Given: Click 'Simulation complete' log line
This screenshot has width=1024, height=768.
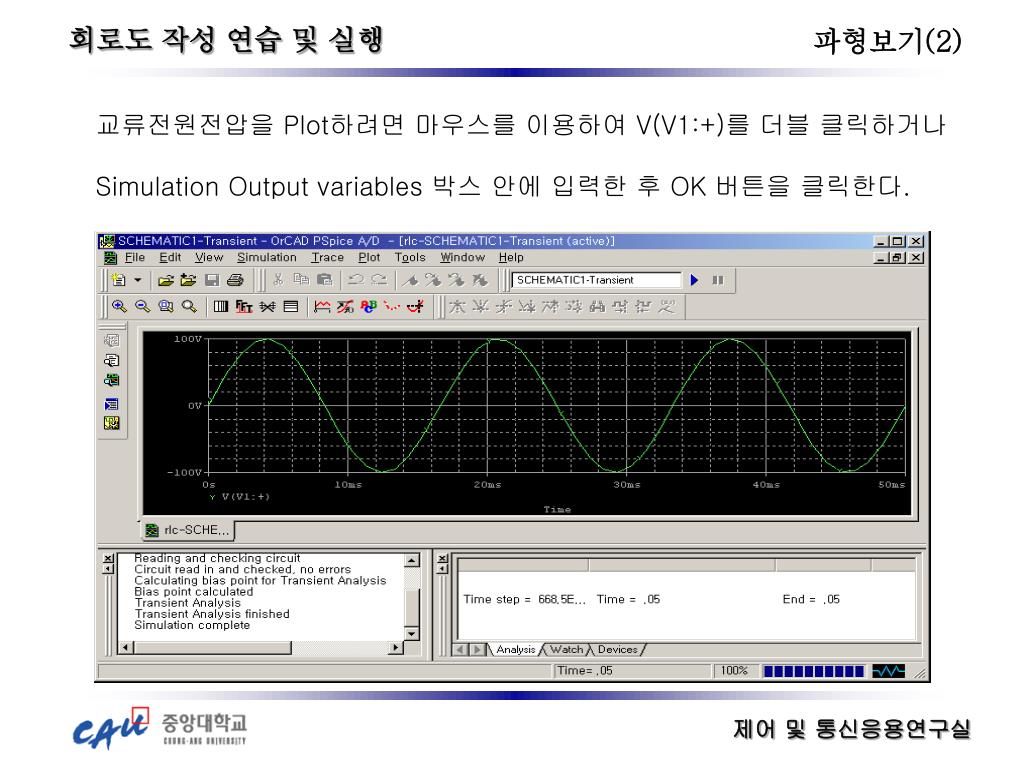Looking at the screenshot, I should [x=192, y=625].
